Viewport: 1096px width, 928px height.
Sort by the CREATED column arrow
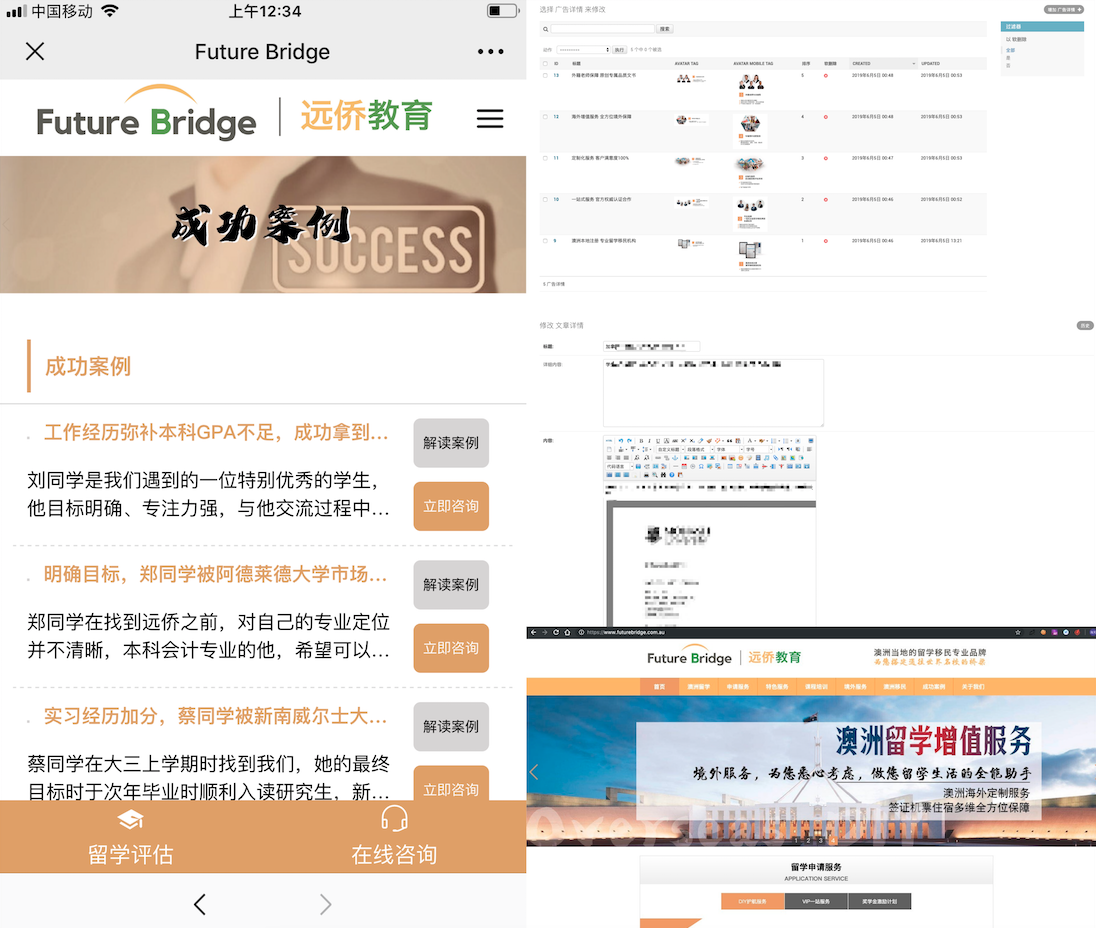tap(913, 63)
